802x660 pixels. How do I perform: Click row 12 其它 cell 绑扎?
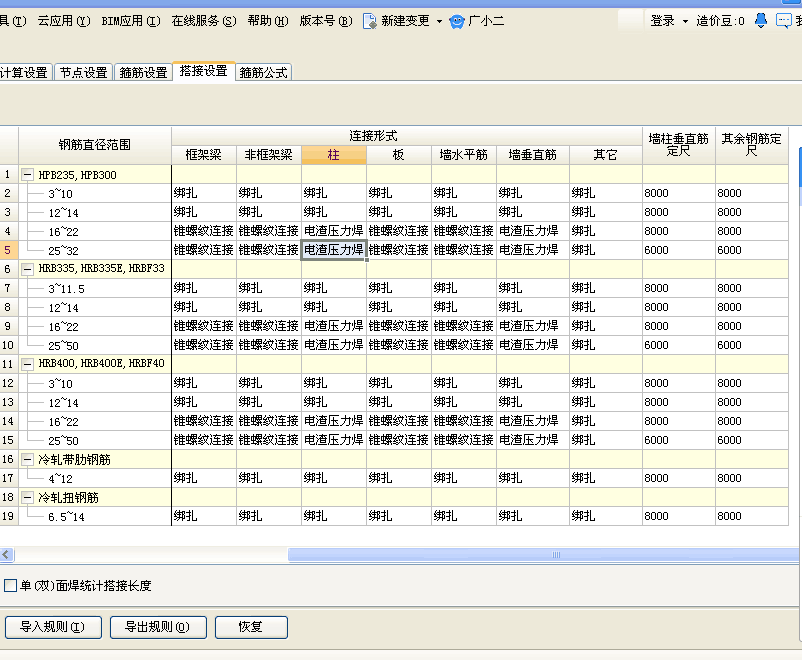(x=606, y=383)
